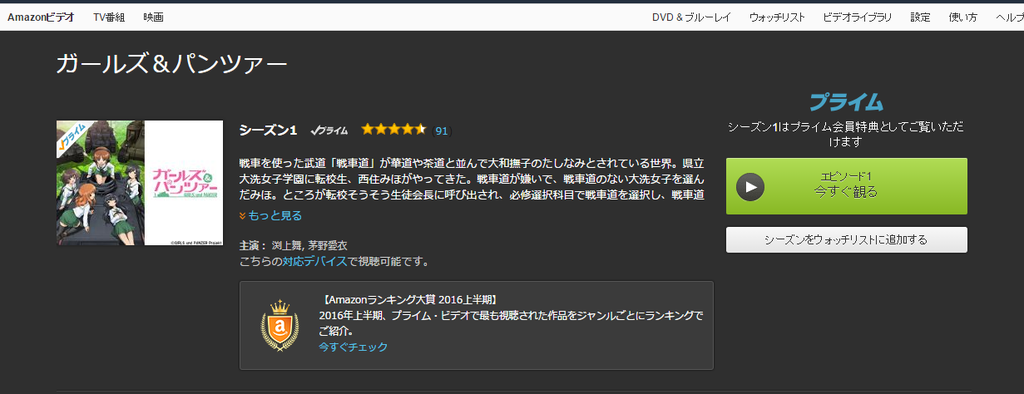Image resolution: width=1024 pixels, height=394 pixels.
Task: Click the ガールズ＆パンツァー cover thumbnail
Action: pyautogui.click(x=140, y=183)
